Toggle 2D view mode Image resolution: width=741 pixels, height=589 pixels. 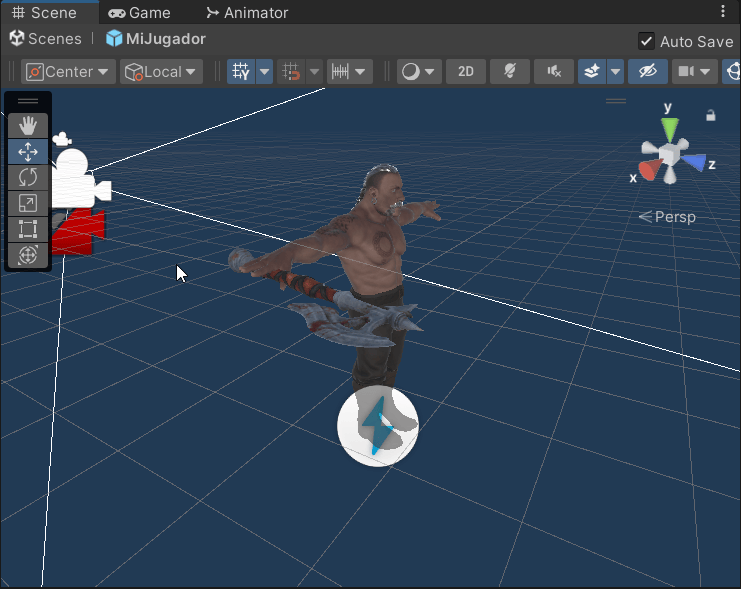[x=465, y=72]
